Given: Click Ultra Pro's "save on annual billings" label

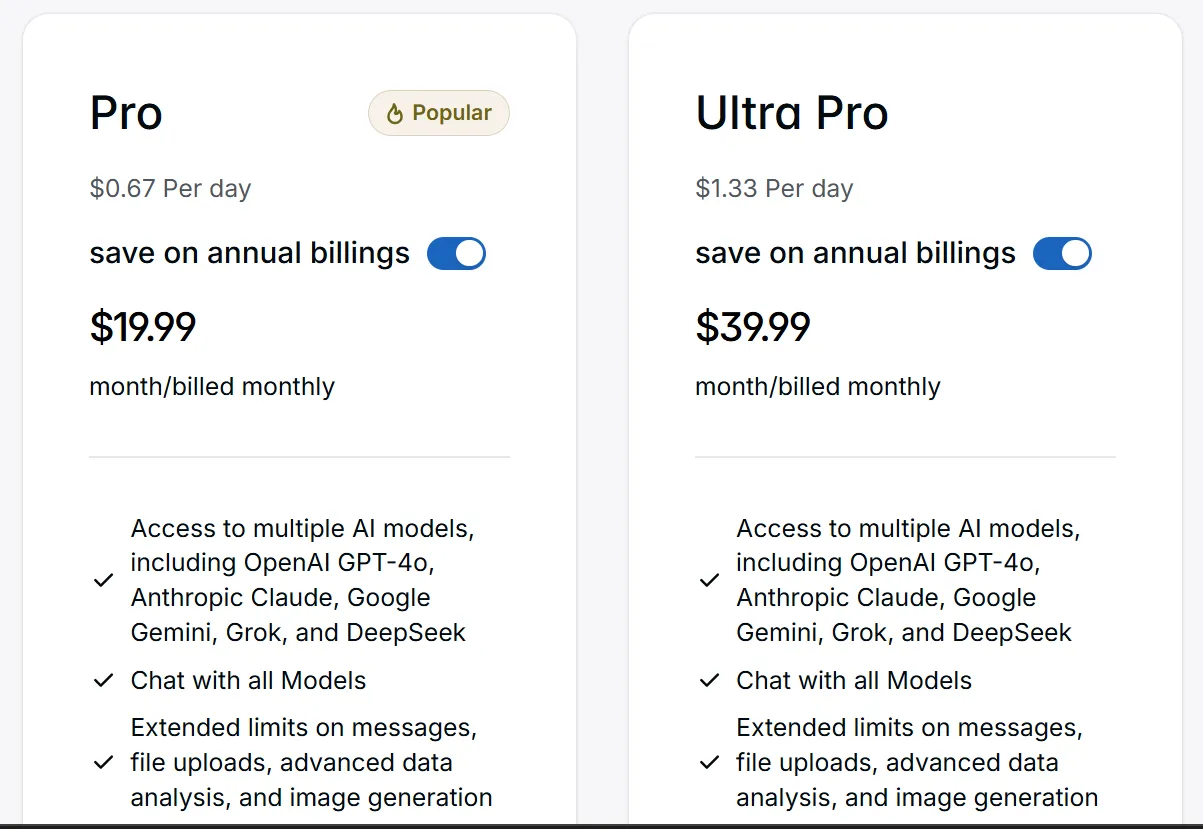Looking at the screenshot, I should (x=855, y=253).
